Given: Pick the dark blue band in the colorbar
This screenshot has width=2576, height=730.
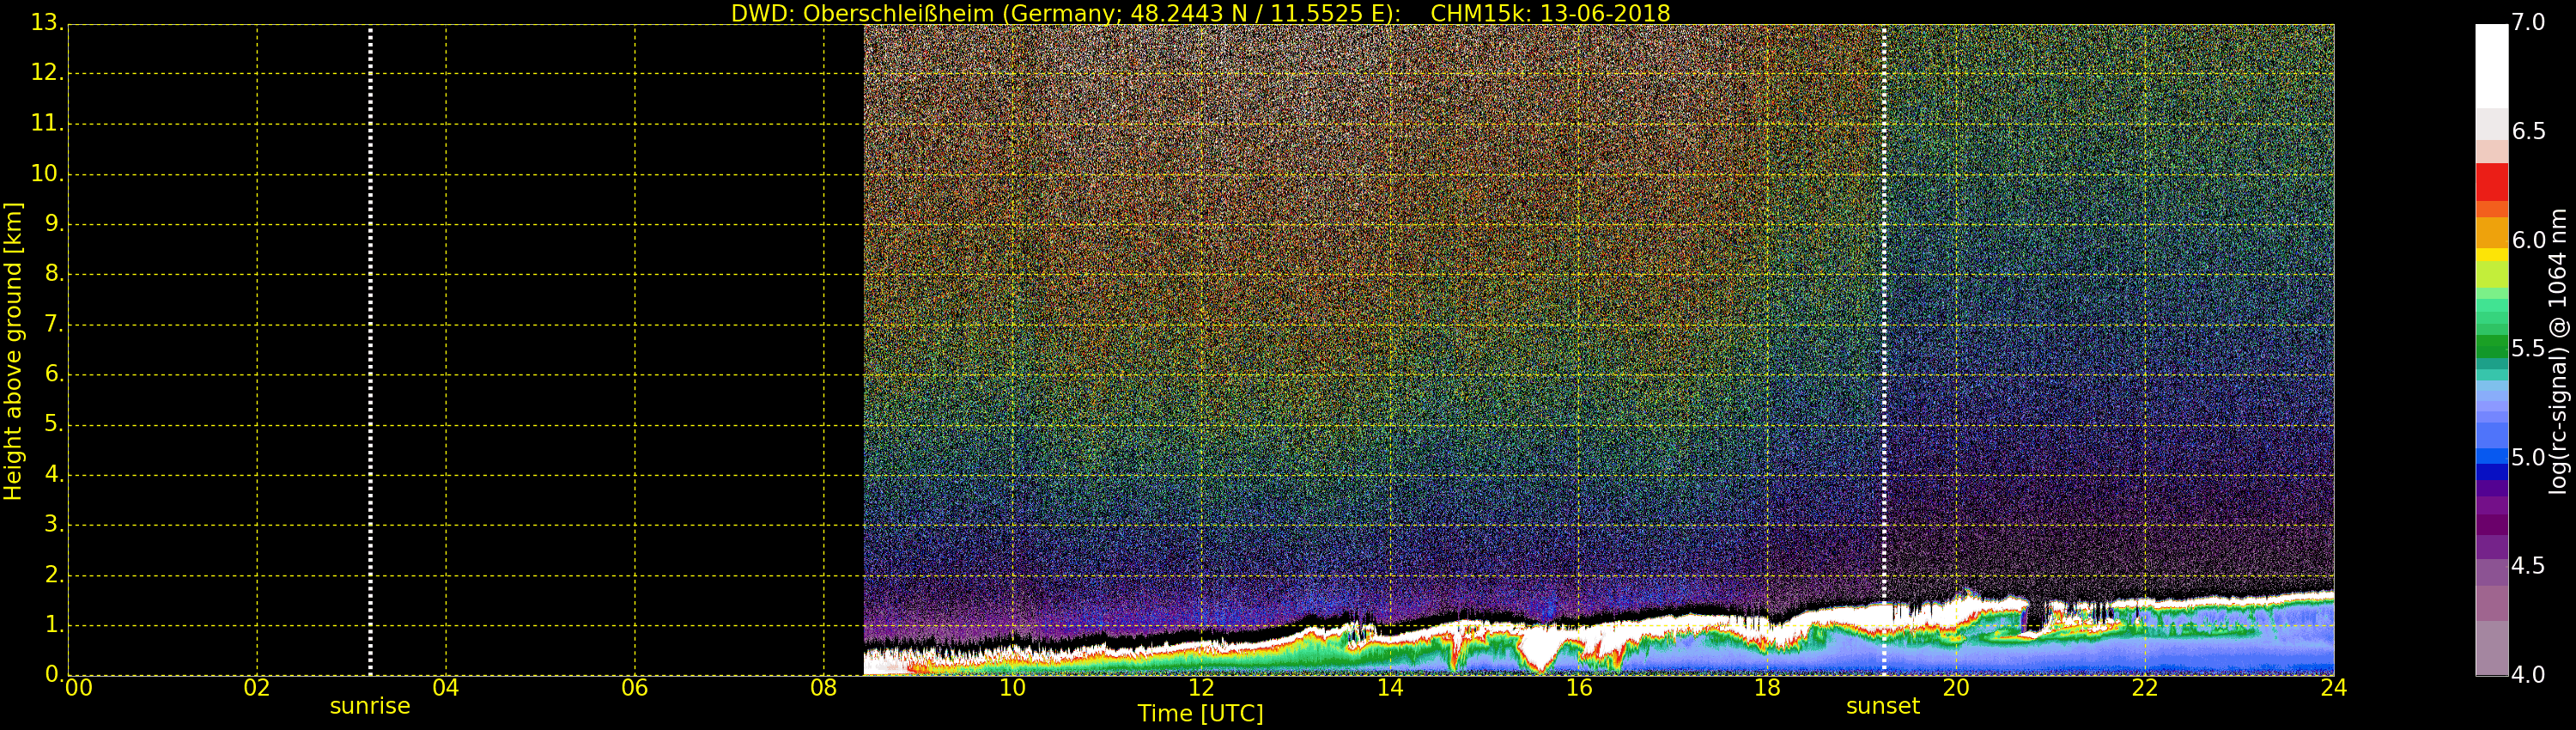Looking at the screenshot, I should point(2491,472).
